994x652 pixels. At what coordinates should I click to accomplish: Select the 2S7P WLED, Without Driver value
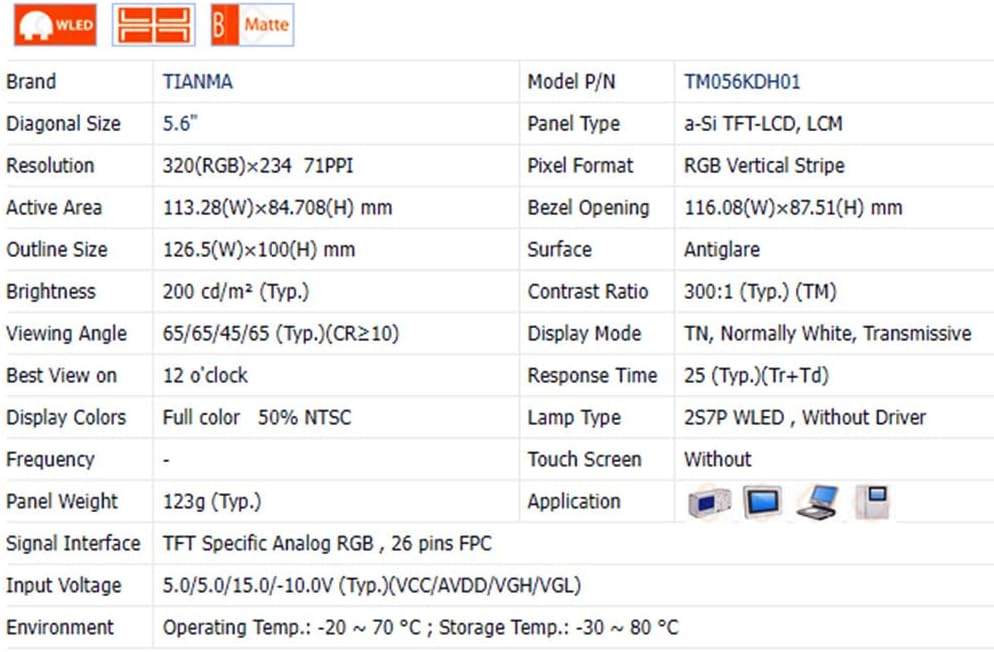tap(805, 418)
